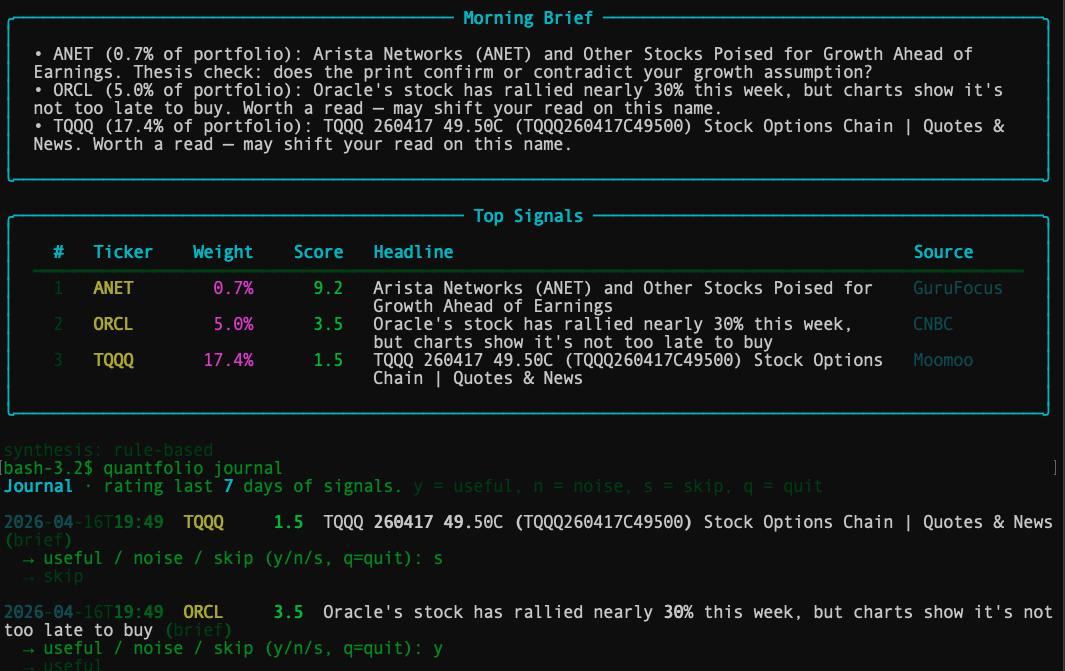Viewport: 1065px width, 671px height.
Task: Click the Weight column header
Action: pyautogui.click(x=223, y=252)
